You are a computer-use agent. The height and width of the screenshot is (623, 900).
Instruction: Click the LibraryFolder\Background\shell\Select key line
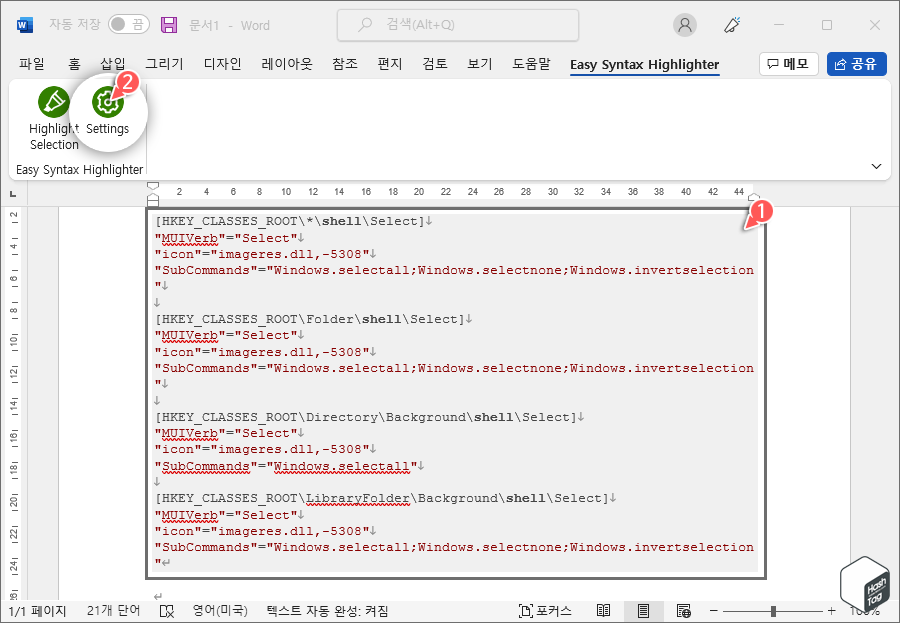[382, 498]
